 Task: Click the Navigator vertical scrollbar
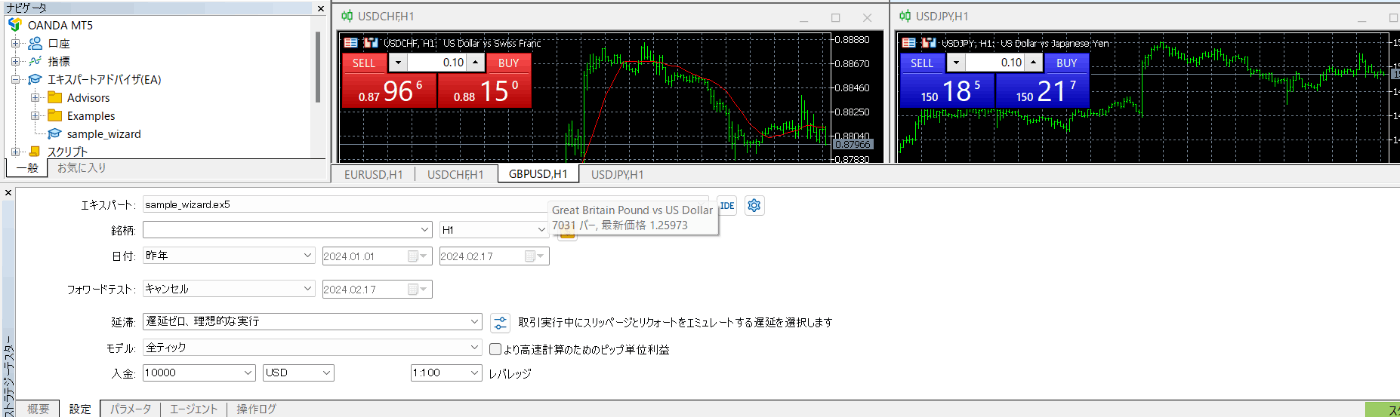[318, 66]
